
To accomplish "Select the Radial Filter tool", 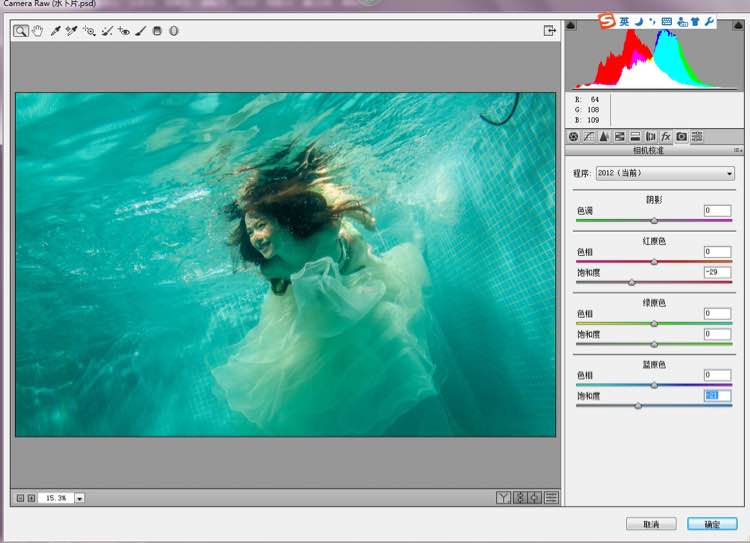I will point(174,31).
